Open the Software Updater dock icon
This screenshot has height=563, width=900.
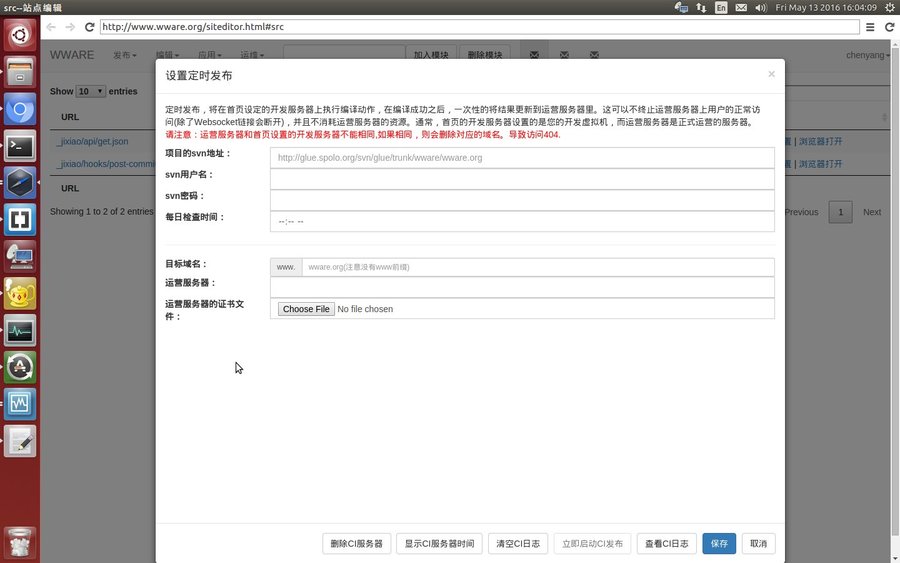click(20, 367)
